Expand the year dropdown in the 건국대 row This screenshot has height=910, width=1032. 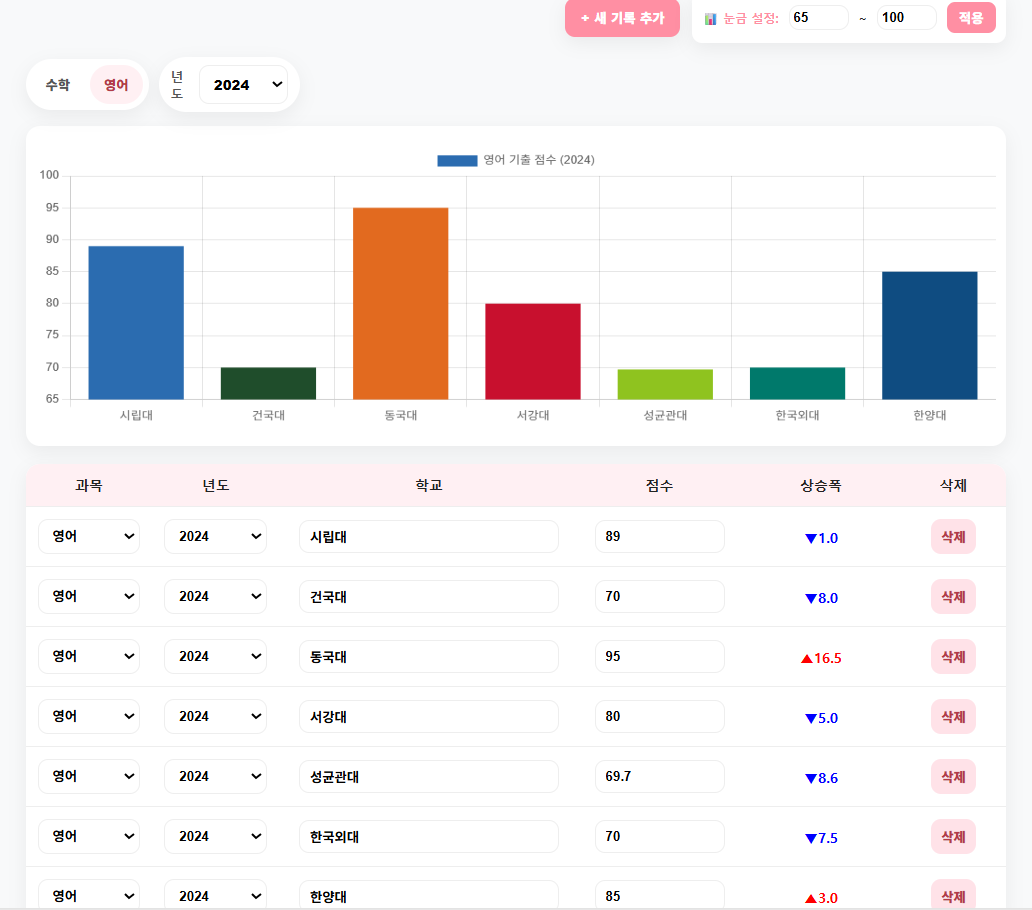click(215, 596)
